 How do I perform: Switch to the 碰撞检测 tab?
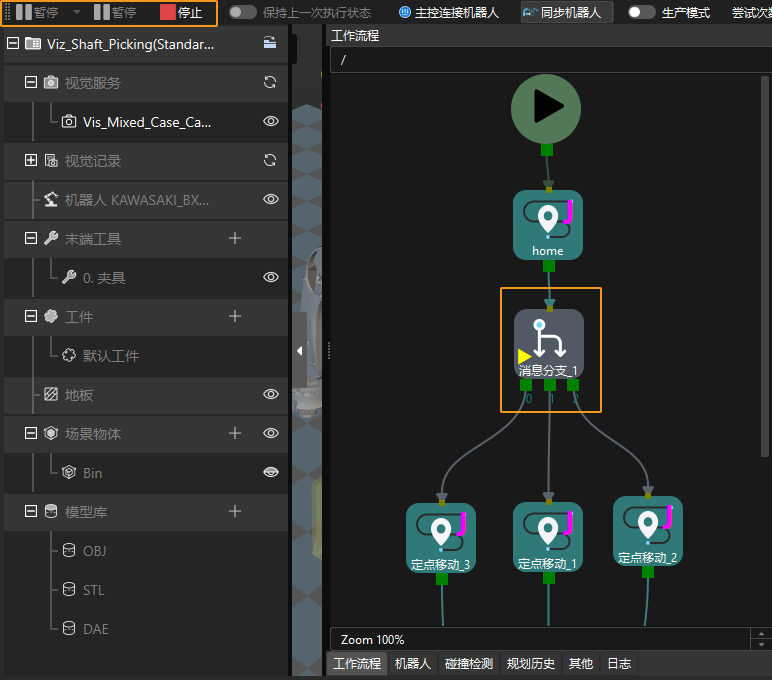(x=468, y=663)
